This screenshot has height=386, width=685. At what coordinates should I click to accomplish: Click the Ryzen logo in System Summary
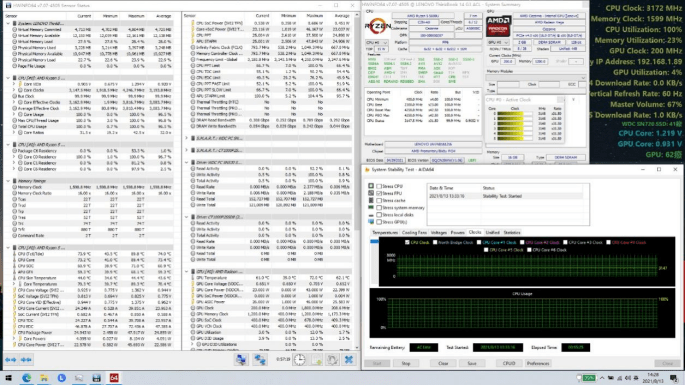(377, 27)
